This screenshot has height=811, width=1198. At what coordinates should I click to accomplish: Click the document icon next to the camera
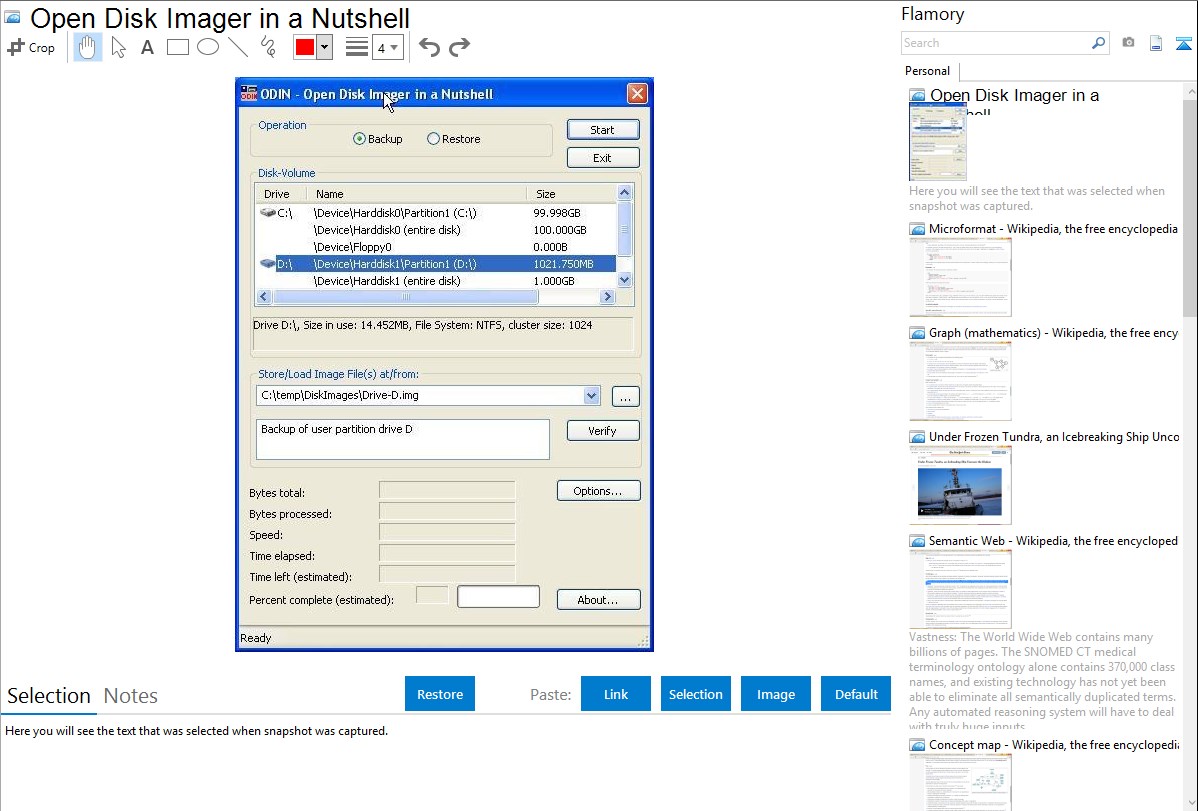[x=1156, y=43]
